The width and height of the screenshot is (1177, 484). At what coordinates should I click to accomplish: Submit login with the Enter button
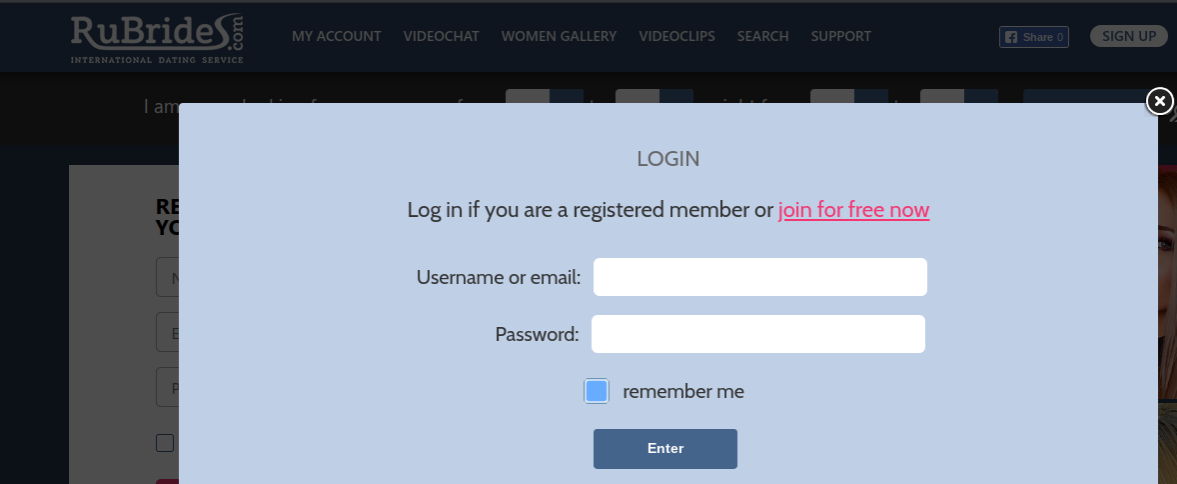tap(665, 449)
